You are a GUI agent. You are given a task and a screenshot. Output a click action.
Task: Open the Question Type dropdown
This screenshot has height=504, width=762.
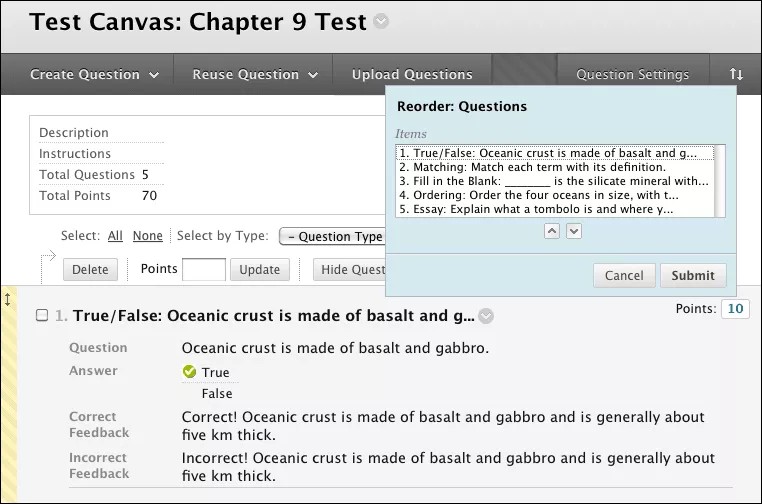point(333,237)
